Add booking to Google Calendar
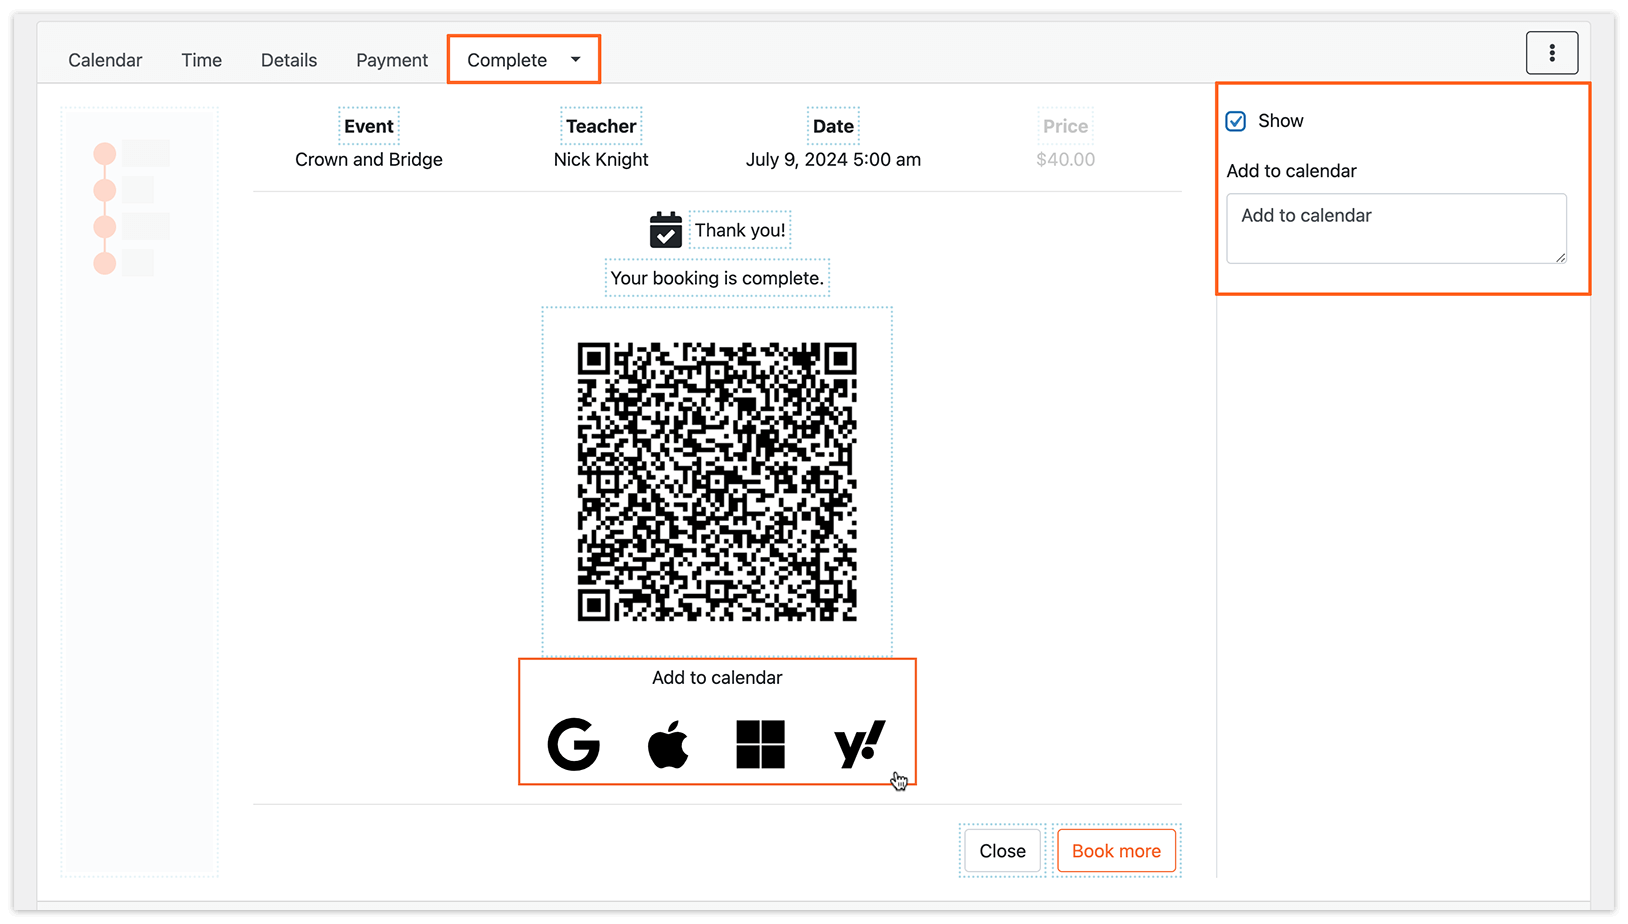Viewport: 1628px width, 924px height. pos(574,744)
